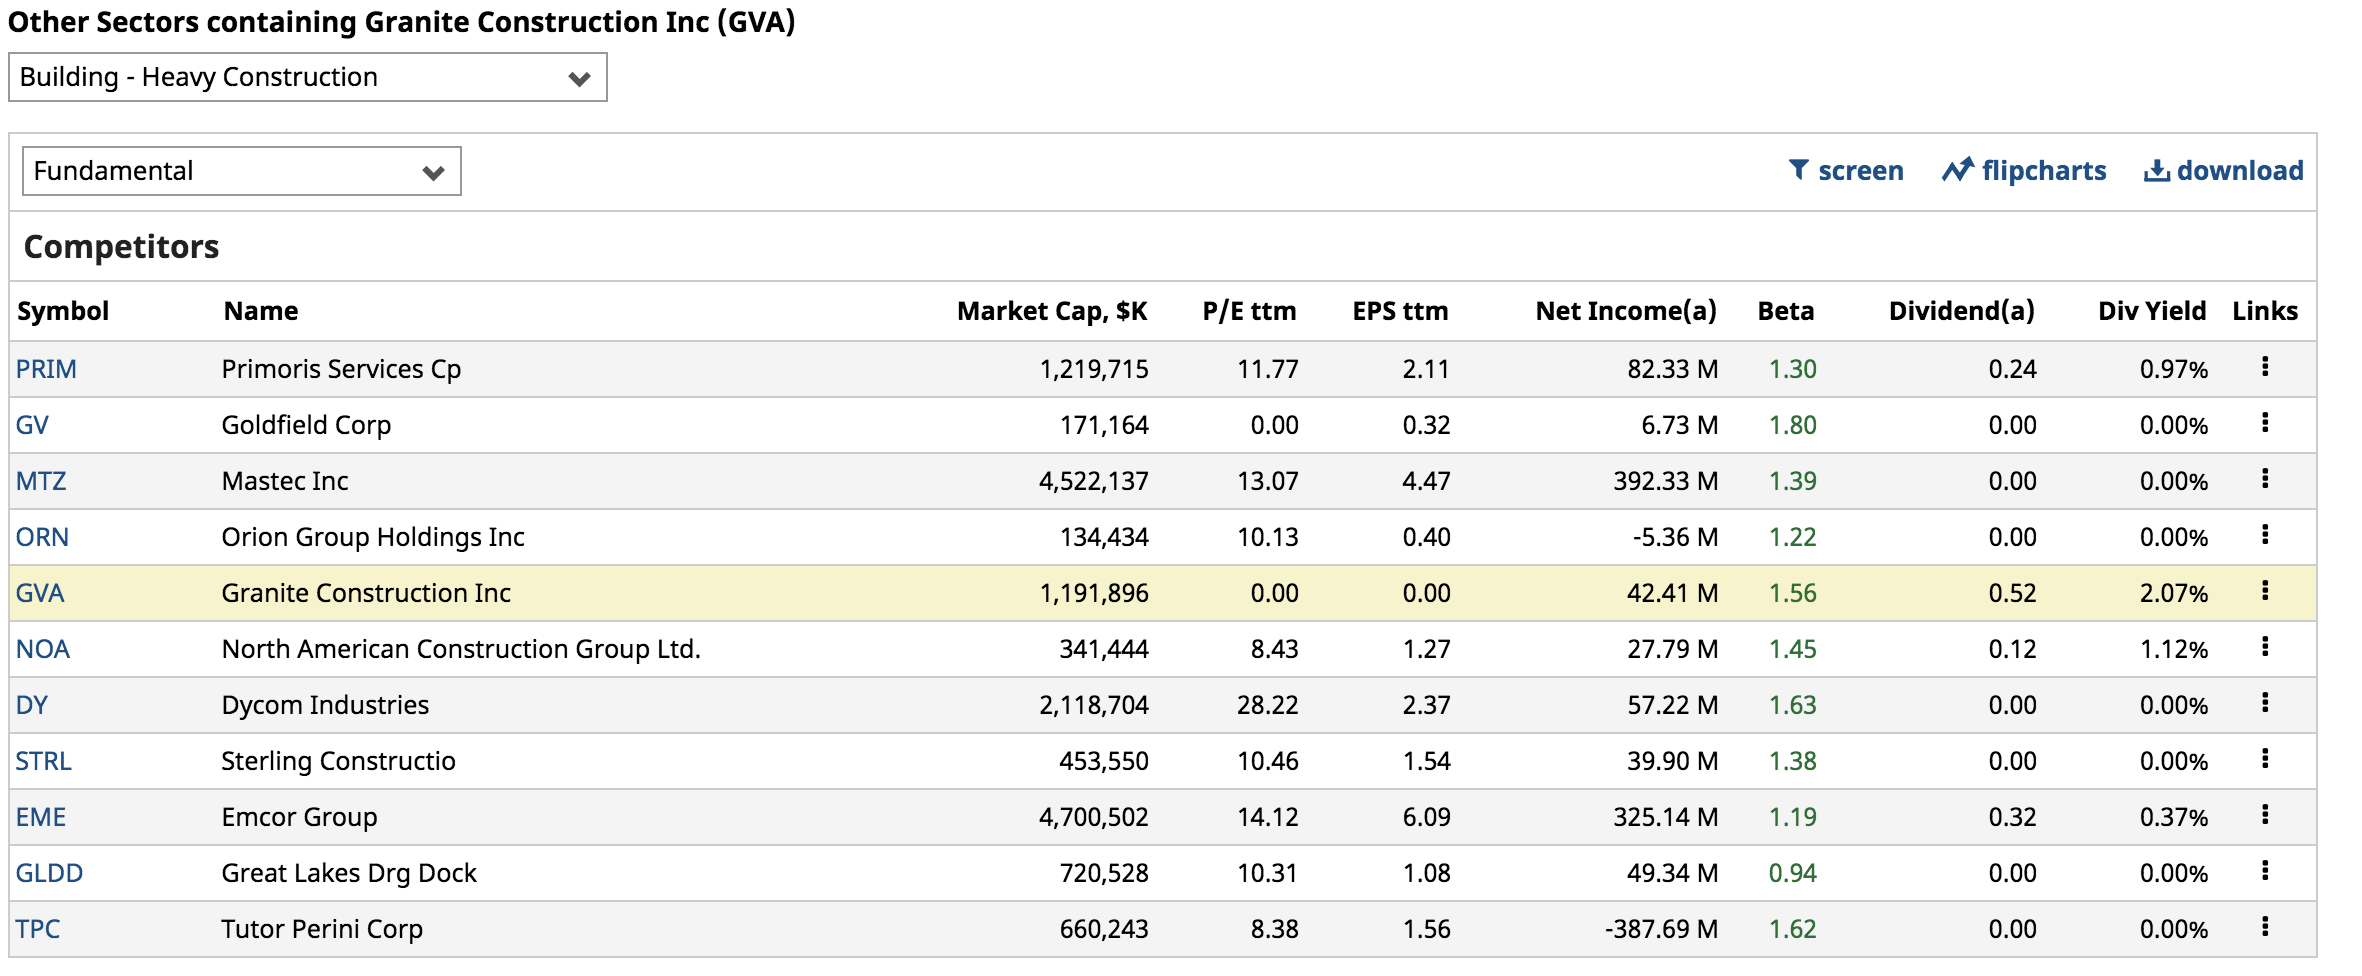2362x976 pixels.
Task: Click the 4,522,137 market cap value
Action: click(1094, 481)
